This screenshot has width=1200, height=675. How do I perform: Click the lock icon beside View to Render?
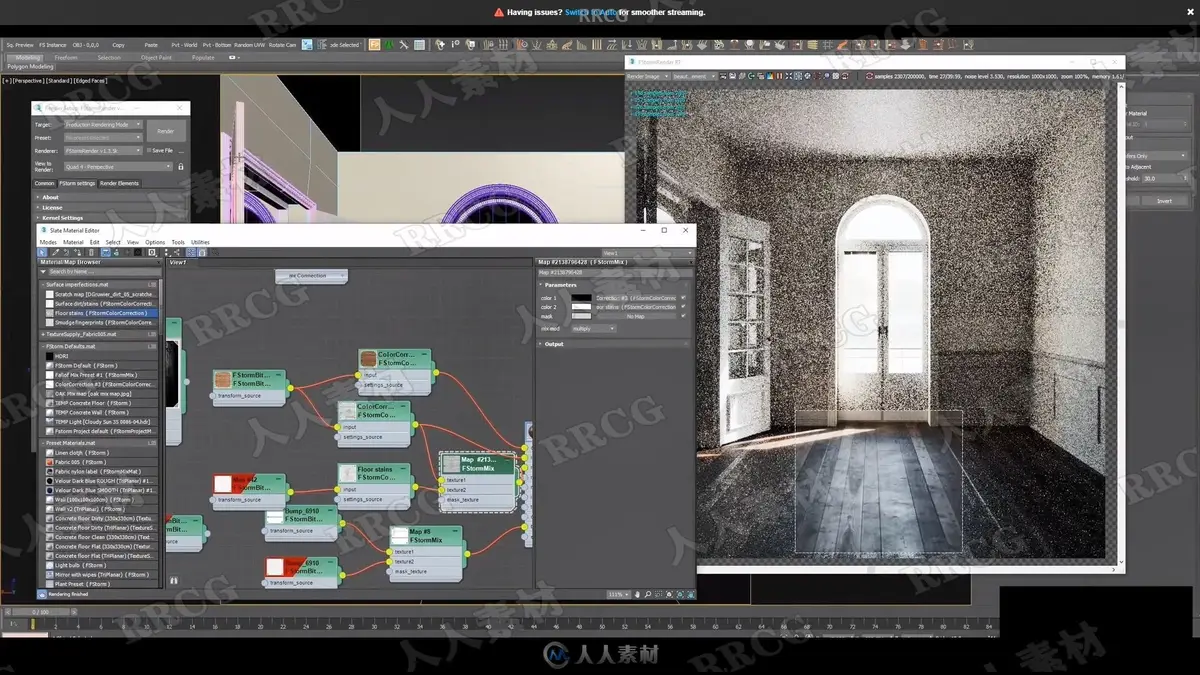[183, 167]
